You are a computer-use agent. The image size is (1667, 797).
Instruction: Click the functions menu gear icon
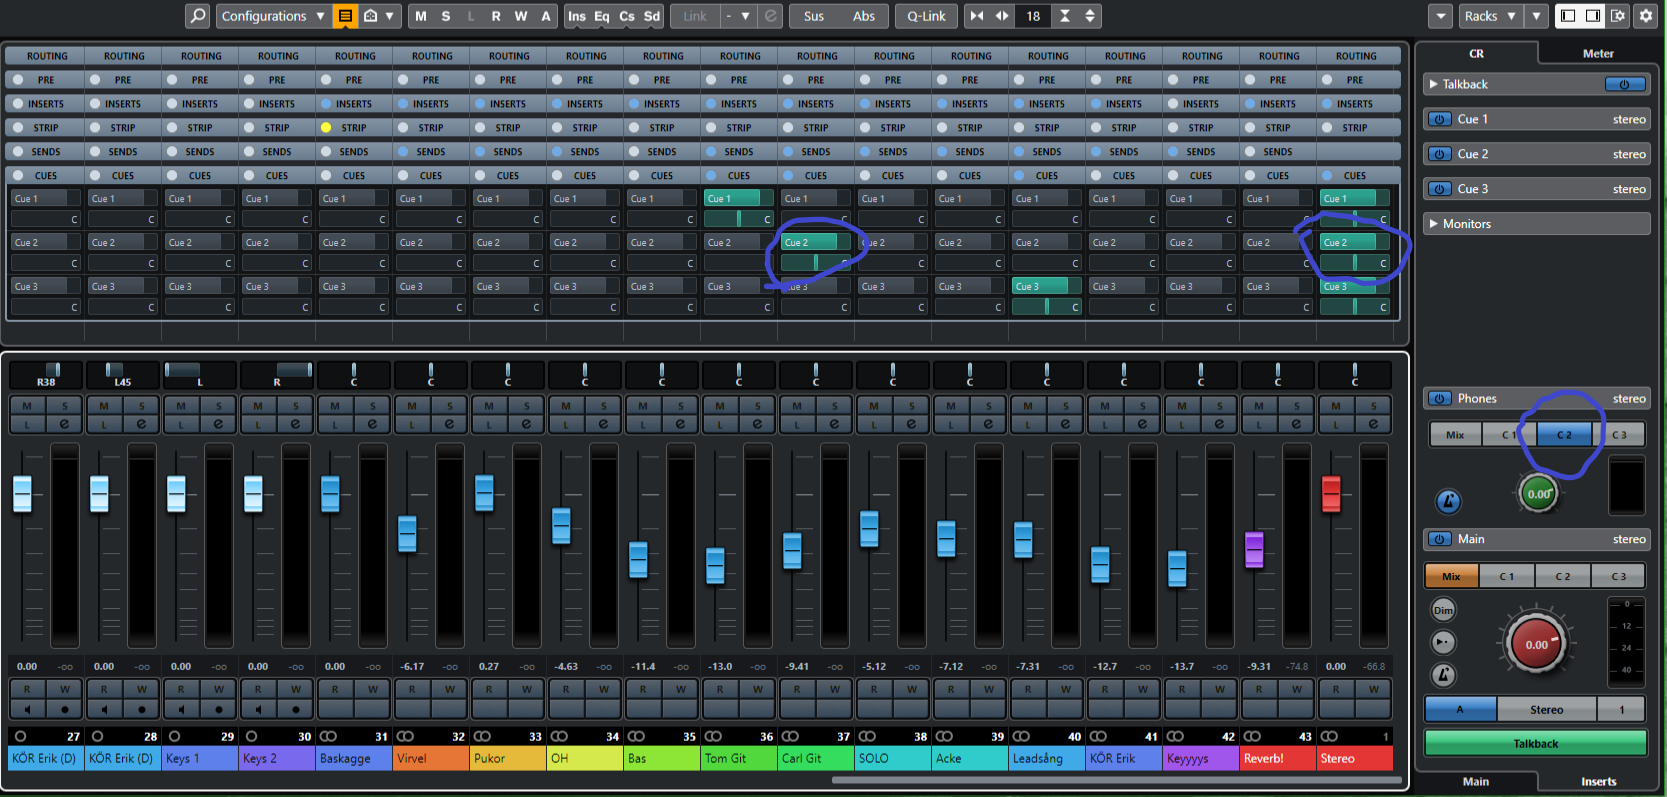pyautogui.click(x=1645, y=16)
